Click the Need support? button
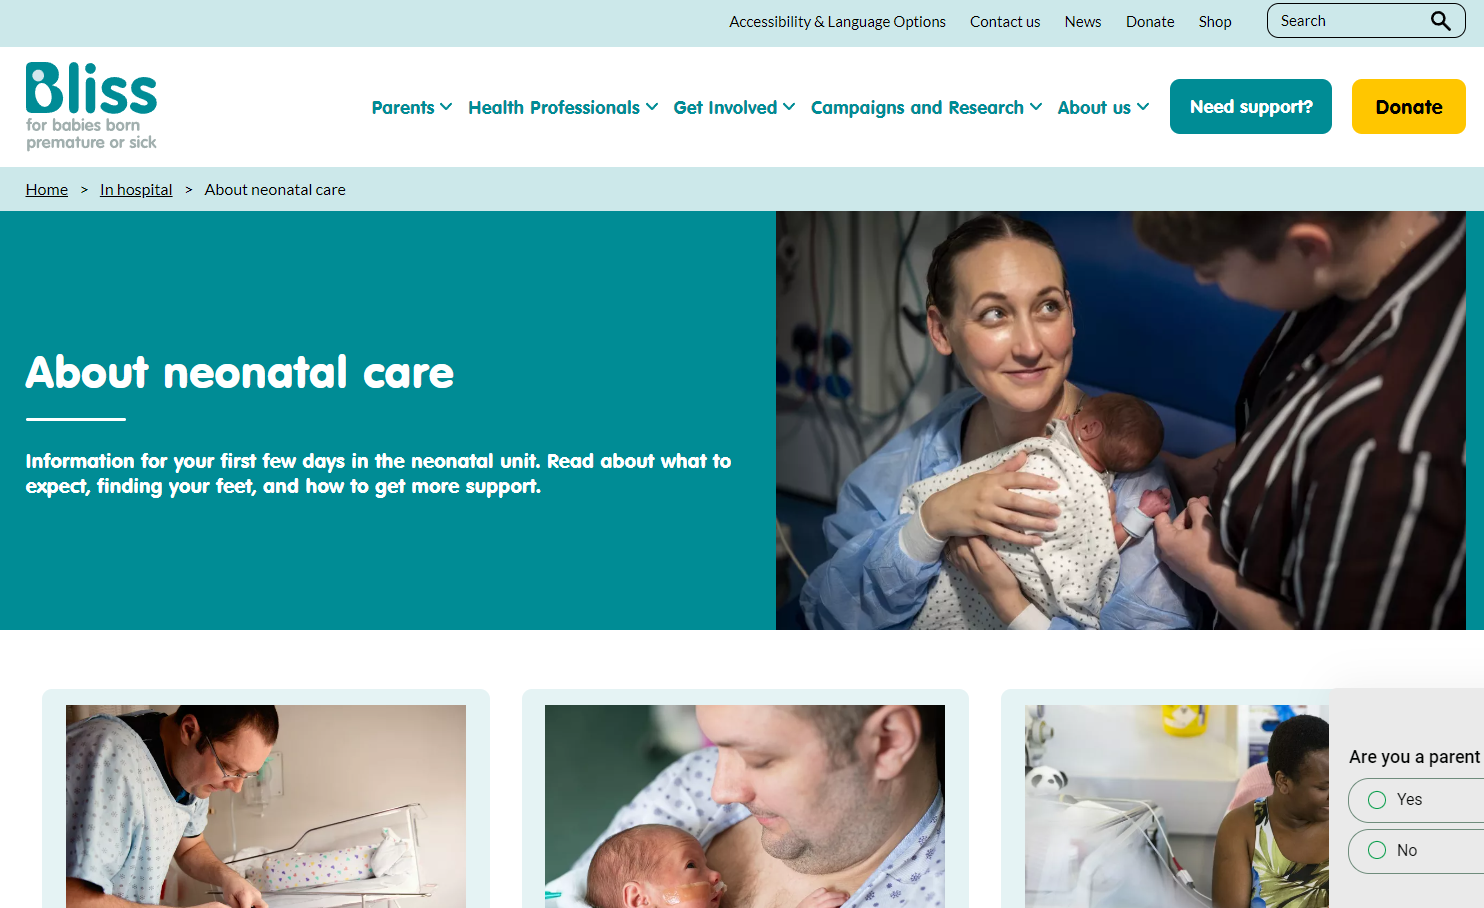 (x=1251, y=107)
